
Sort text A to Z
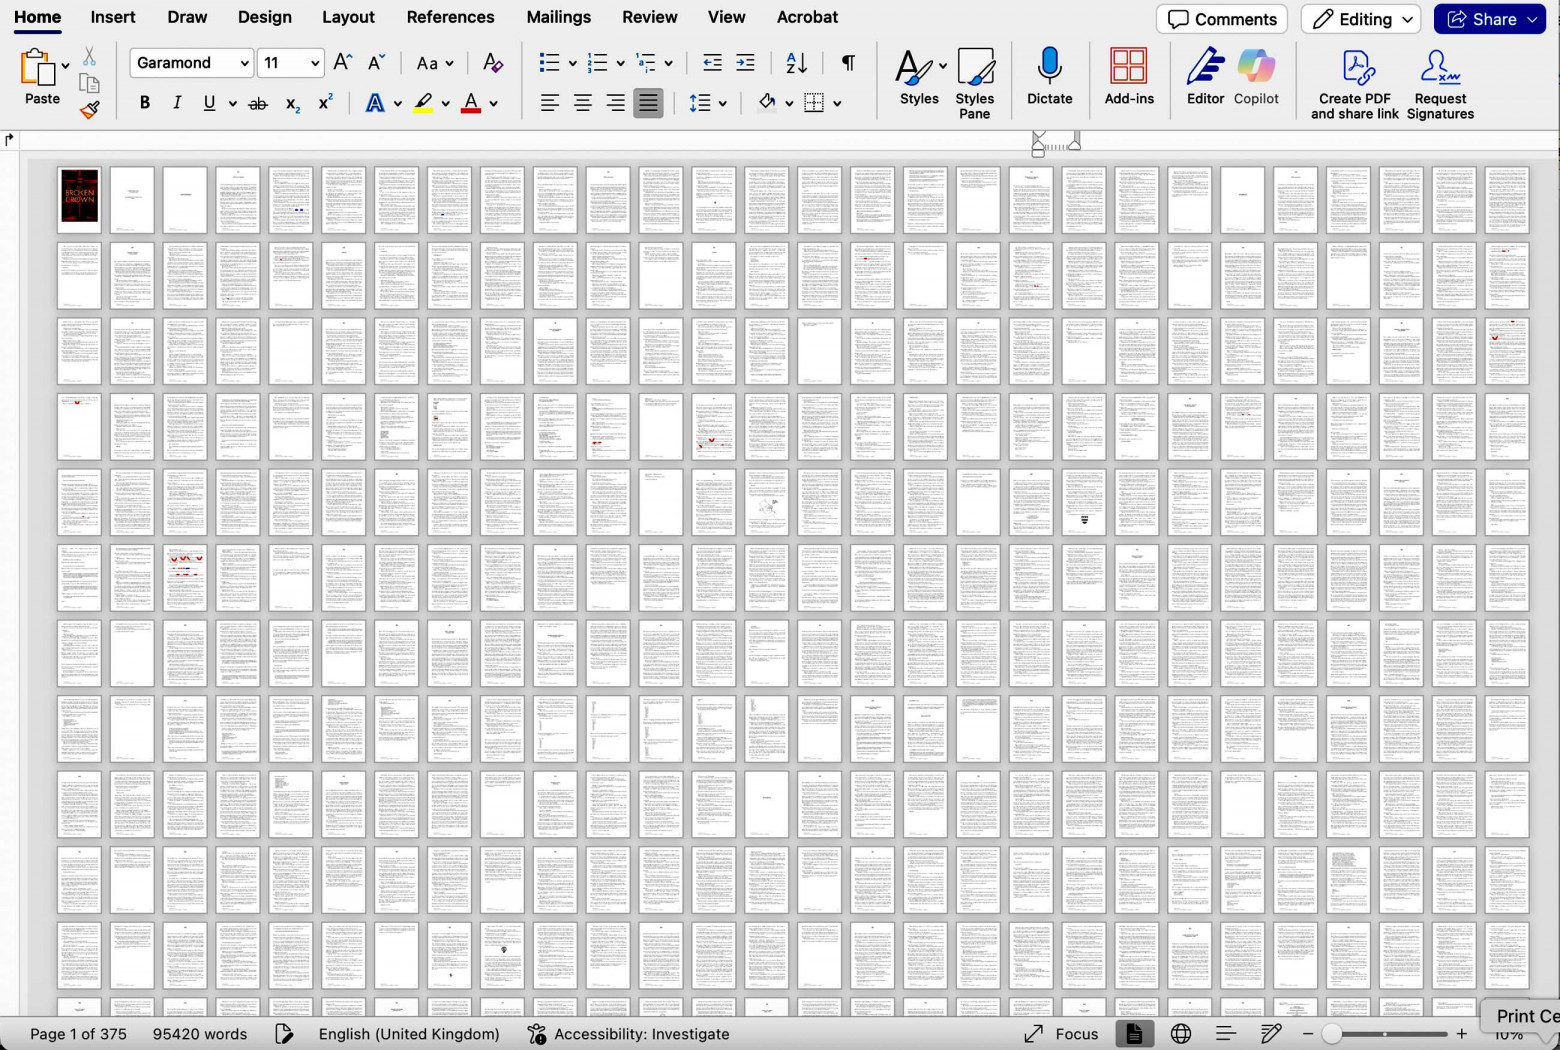point(796,63)
